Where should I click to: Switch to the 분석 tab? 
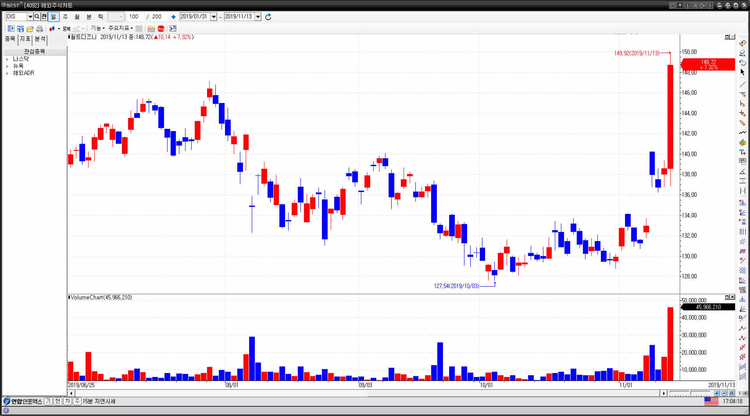[40, 39]
